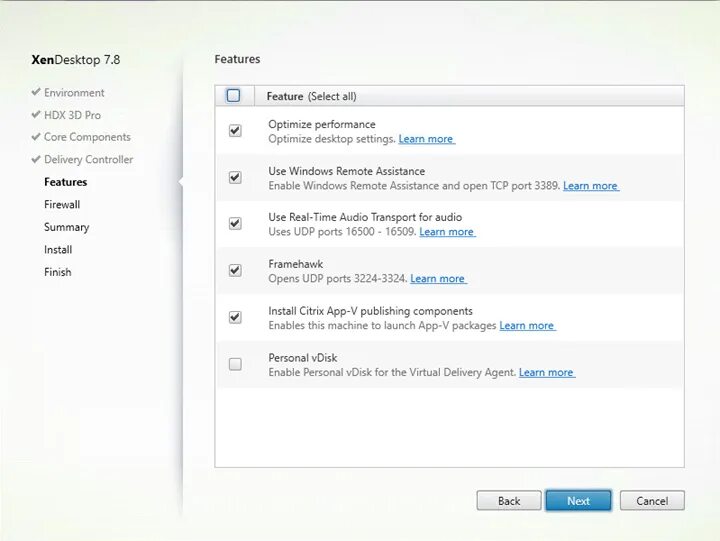Open Learn more link for Framehawk
This screenshot has width=720, height=541.
point(438,278)
